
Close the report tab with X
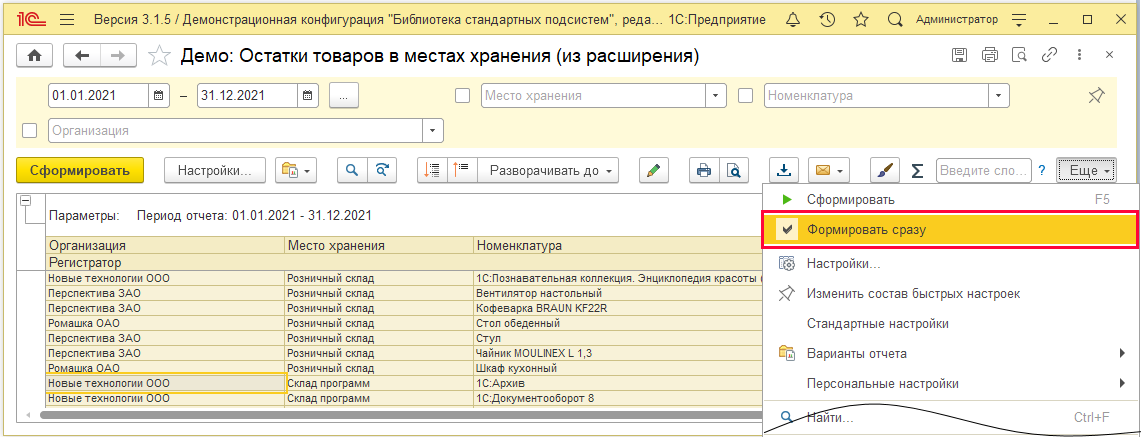coord(1110,55)
